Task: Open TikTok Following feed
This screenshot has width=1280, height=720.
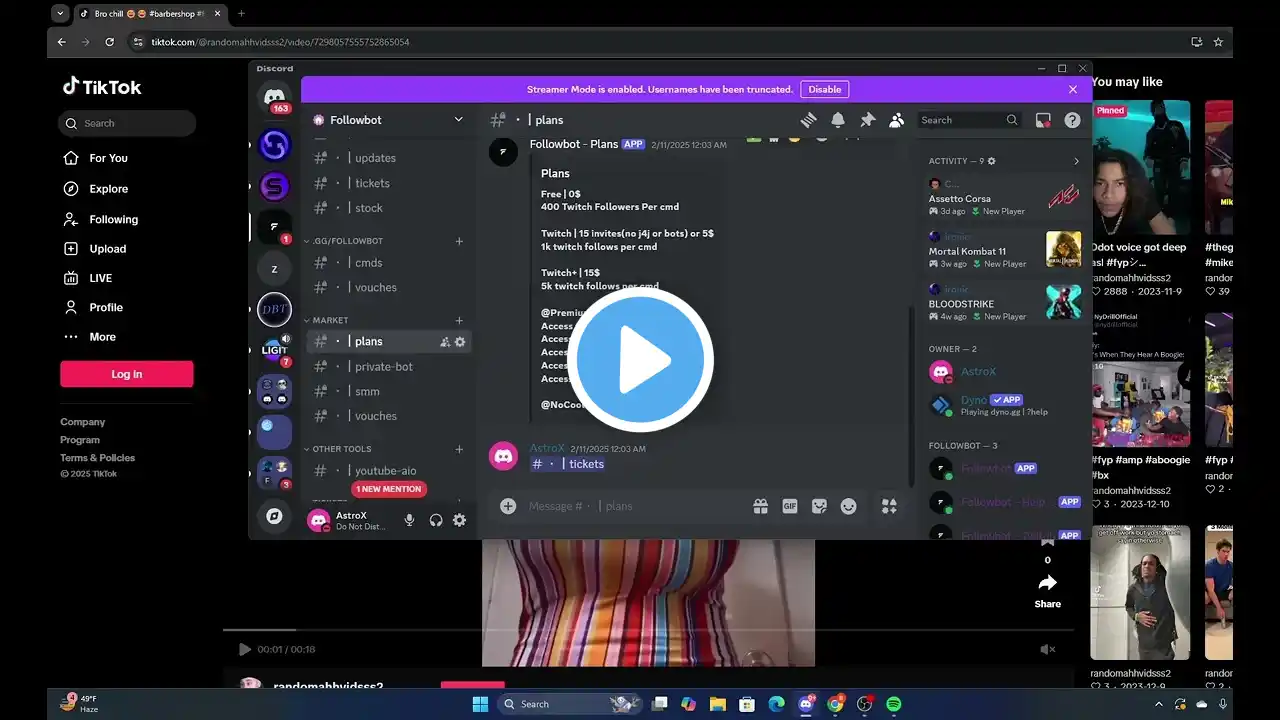Action: pos(100,219)
